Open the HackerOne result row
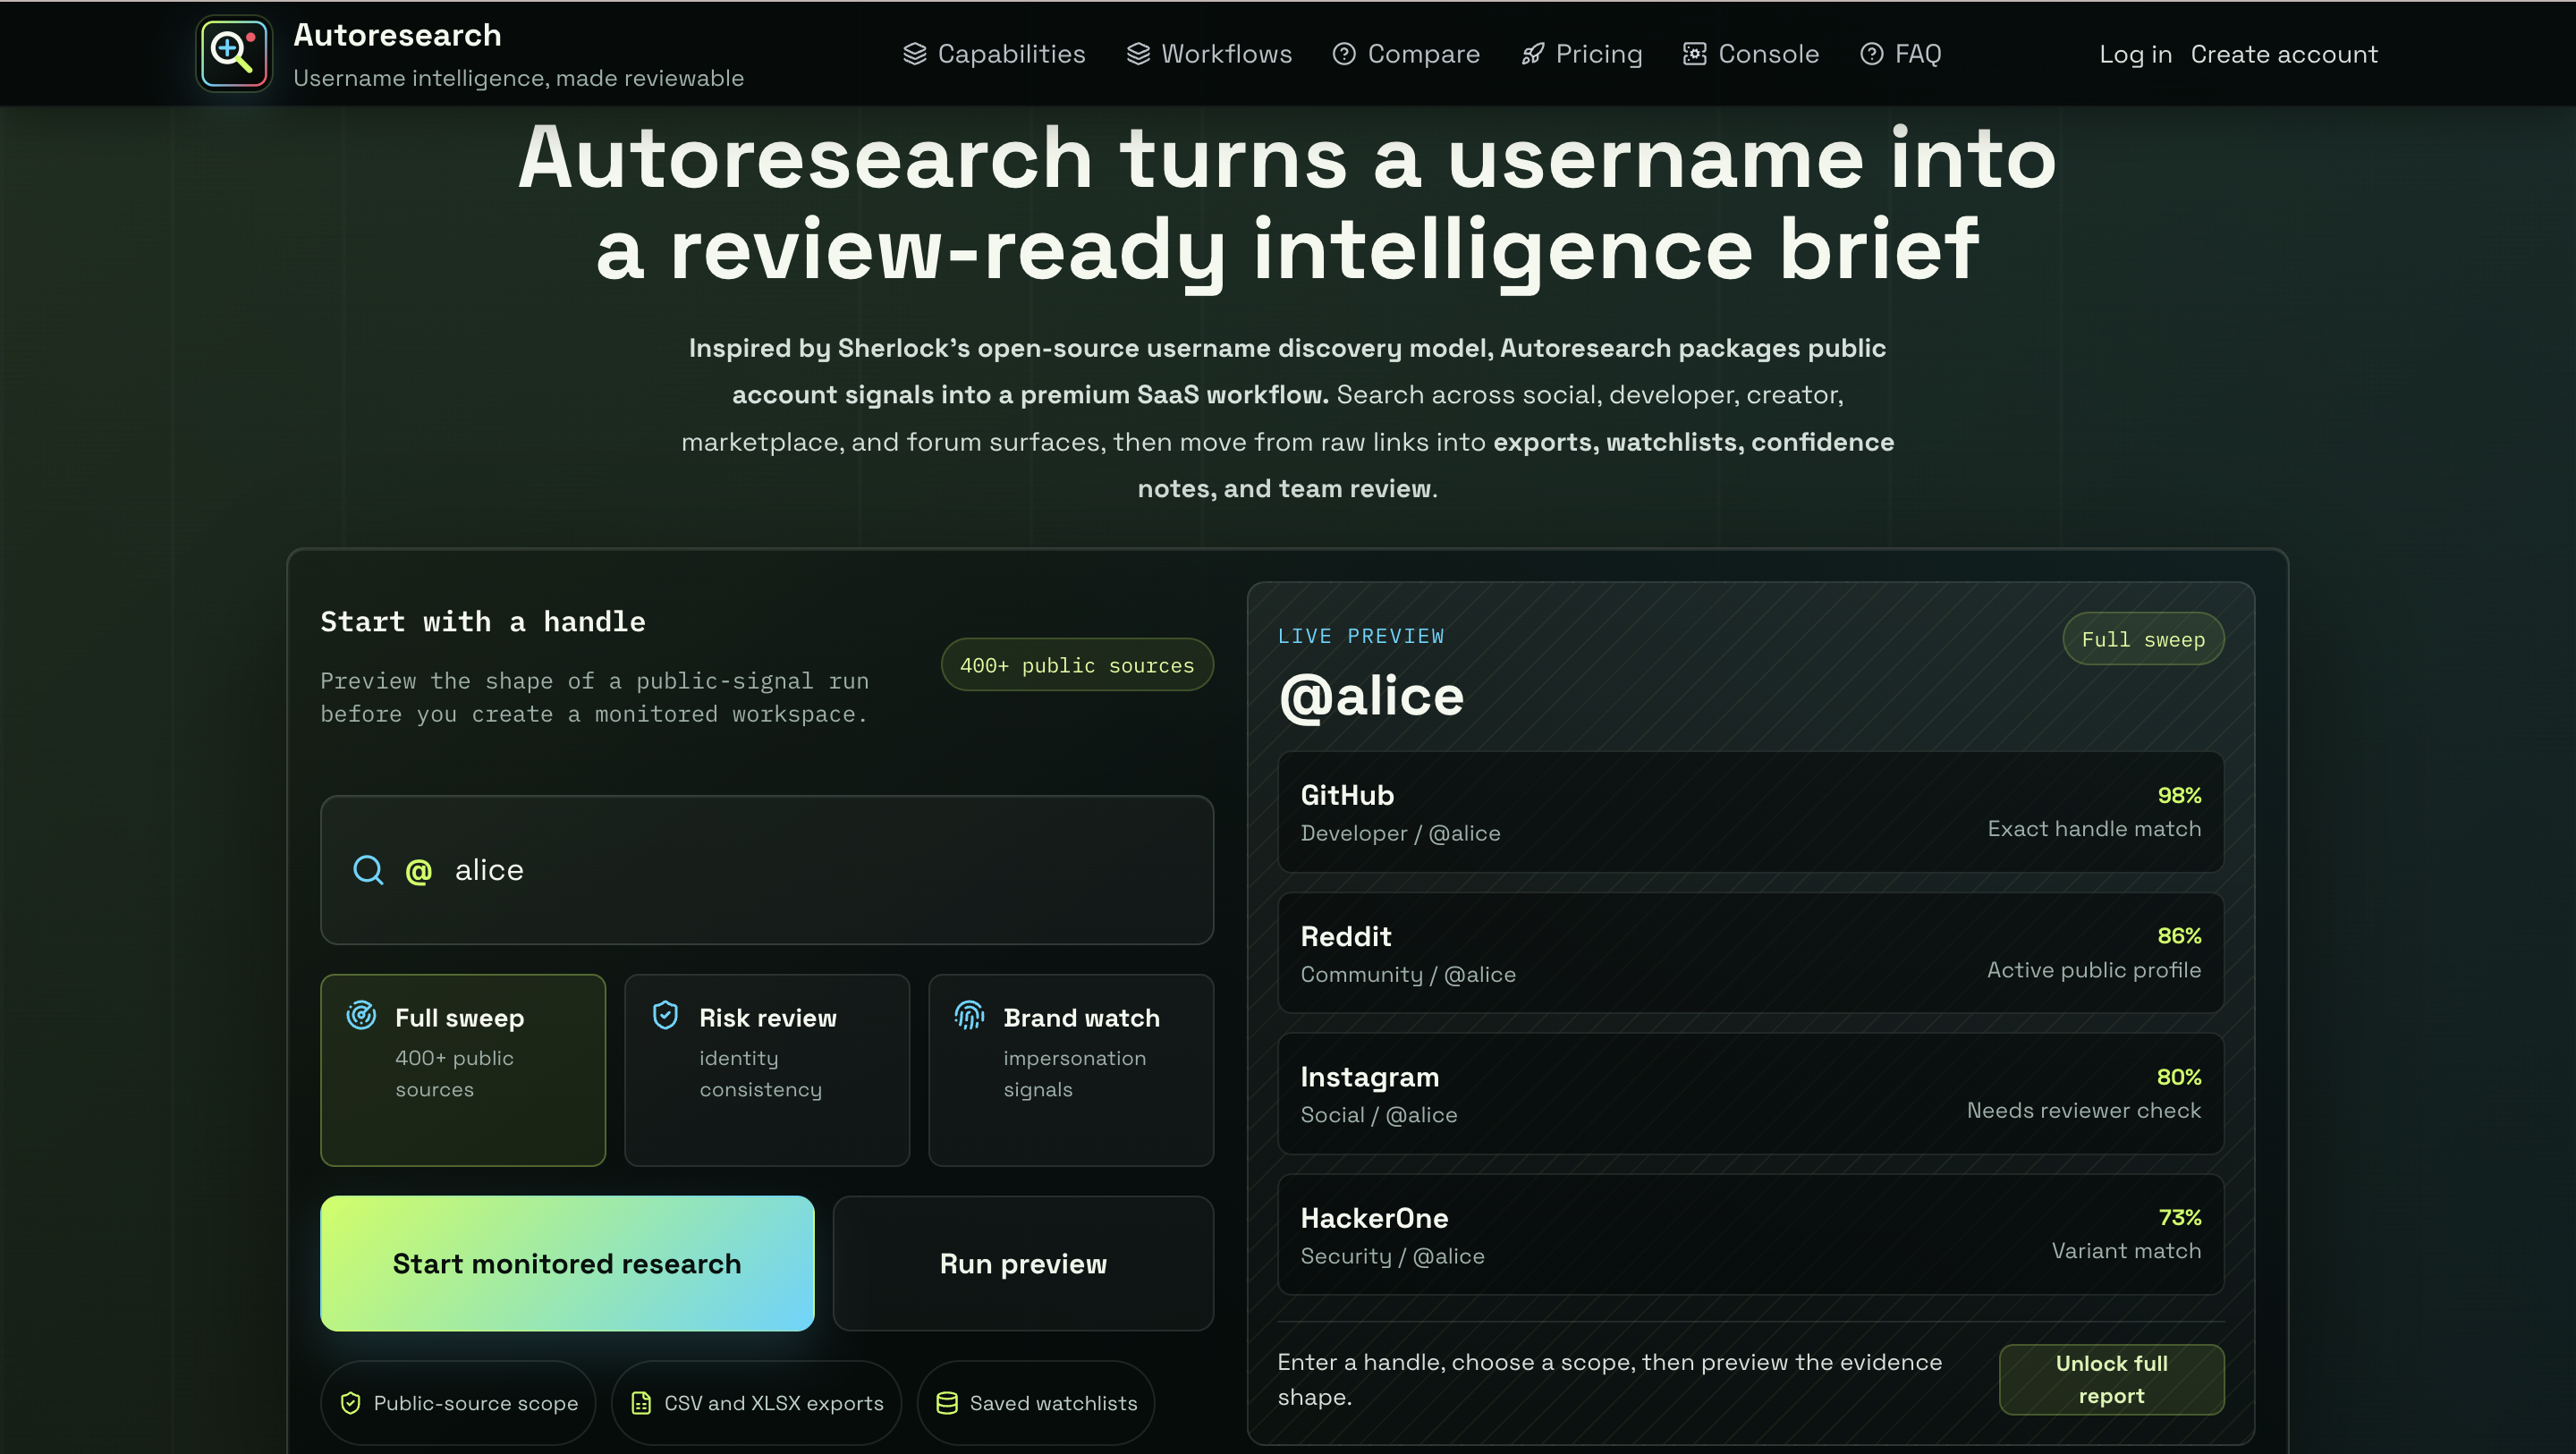Screen dimensions: 2576x1454 pyautogui.click(x=1750, y=1235)
